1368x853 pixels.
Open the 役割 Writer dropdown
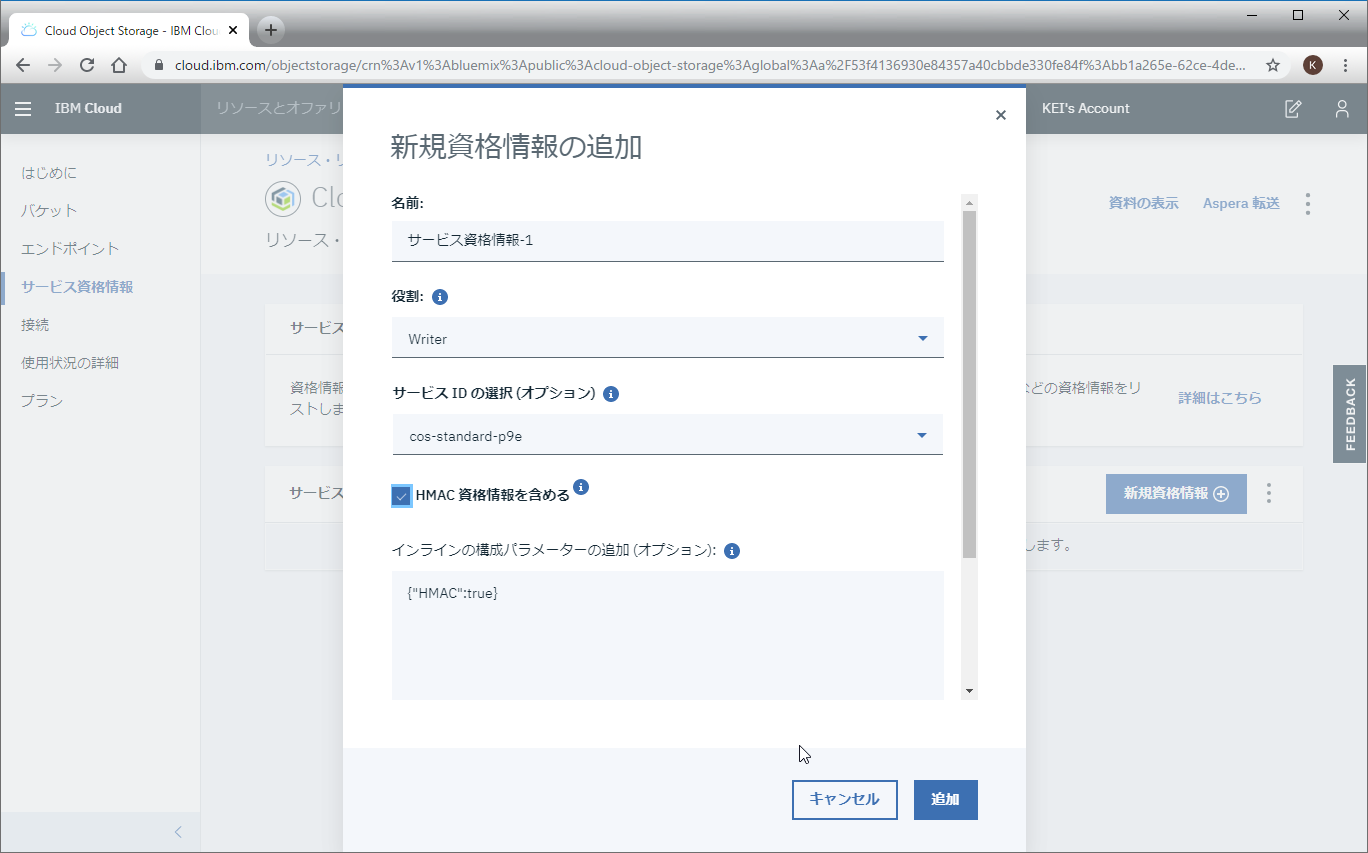click(667, 339)
